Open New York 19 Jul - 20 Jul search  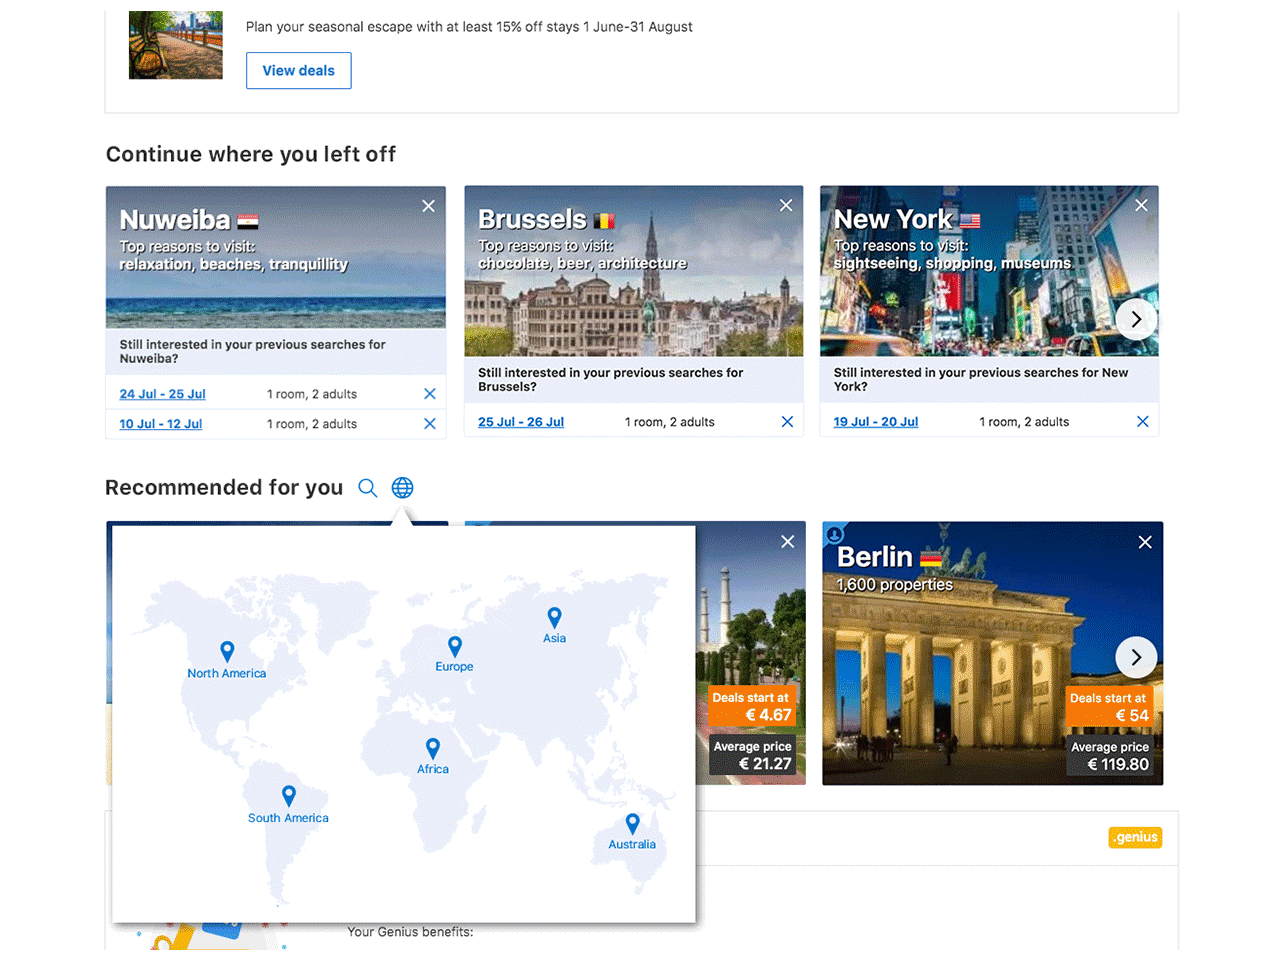coord(875,422)
